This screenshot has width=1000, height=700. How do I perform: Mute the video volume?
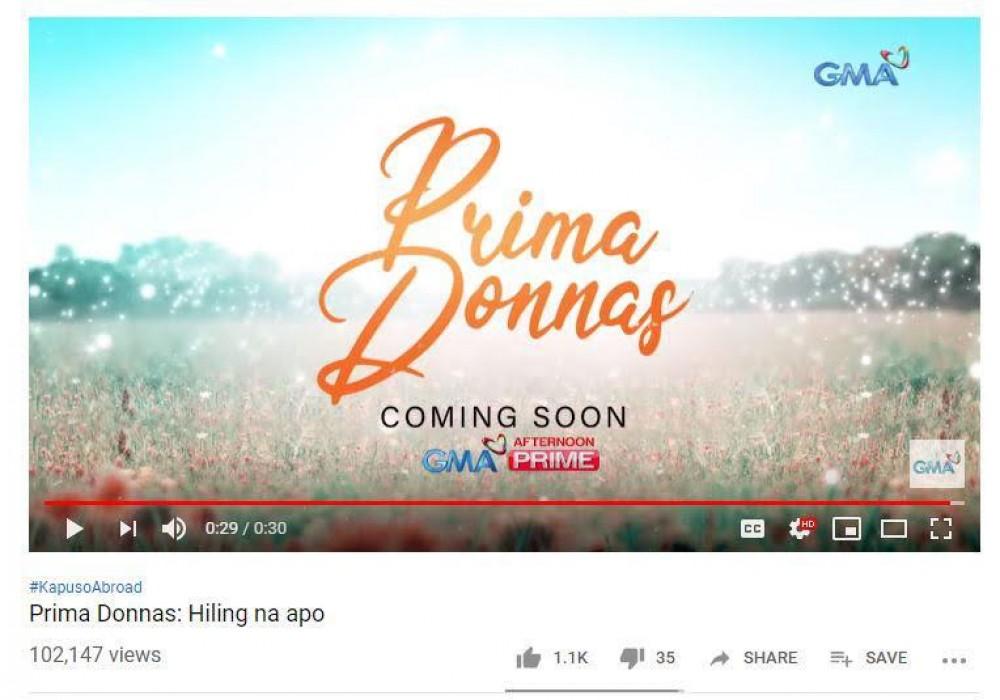[x=173, y=529]
